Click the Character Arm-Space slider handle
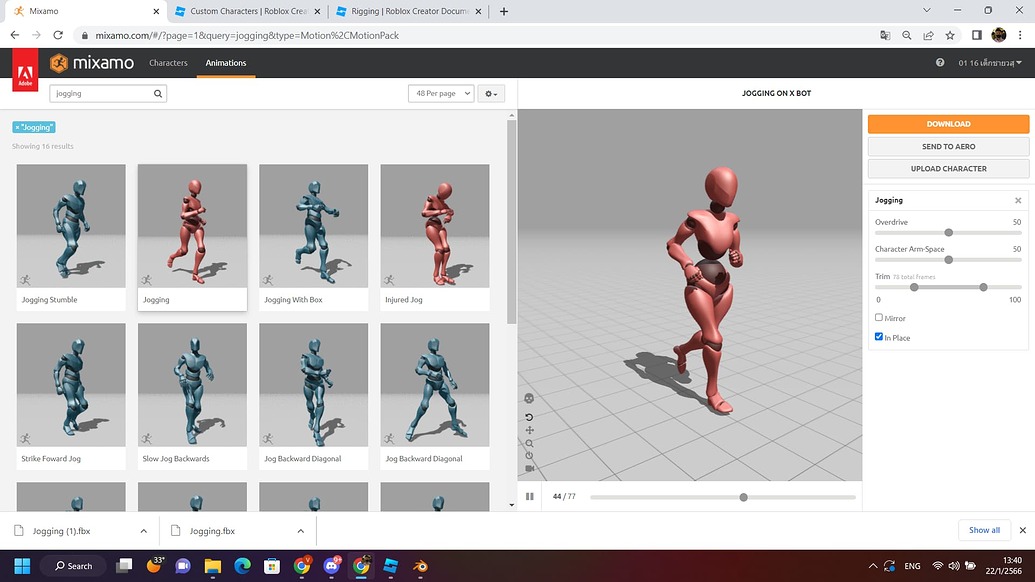 [x=949, y=260]
